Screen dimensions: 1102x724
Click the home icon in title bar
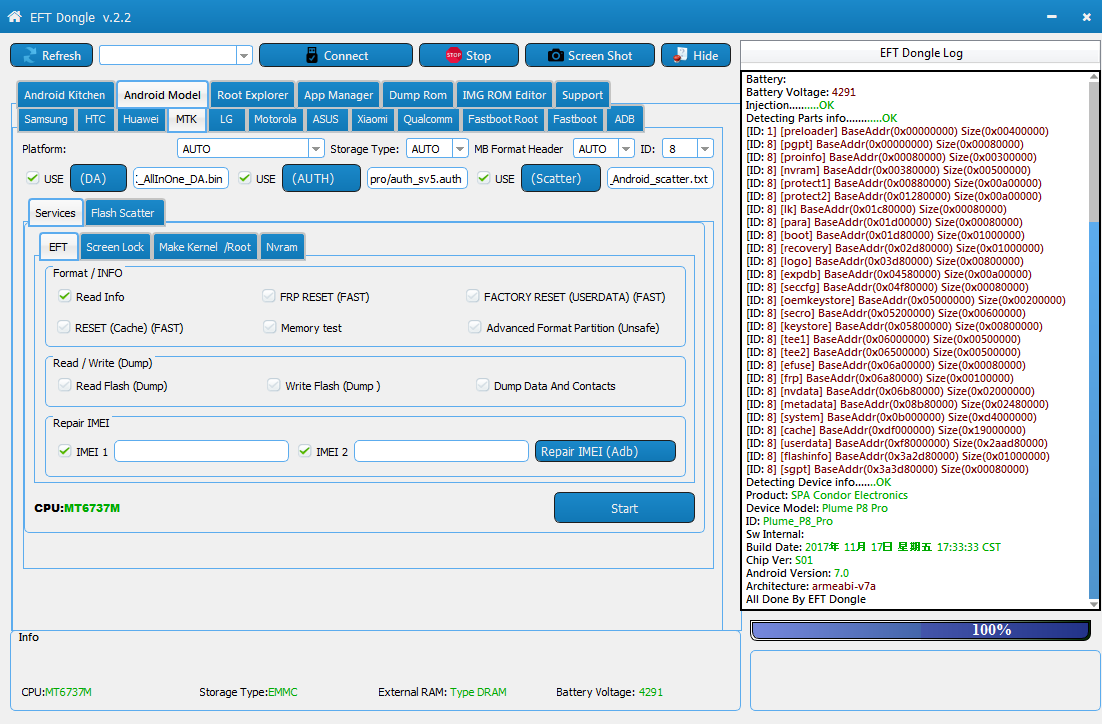click(x=14, y=17)
